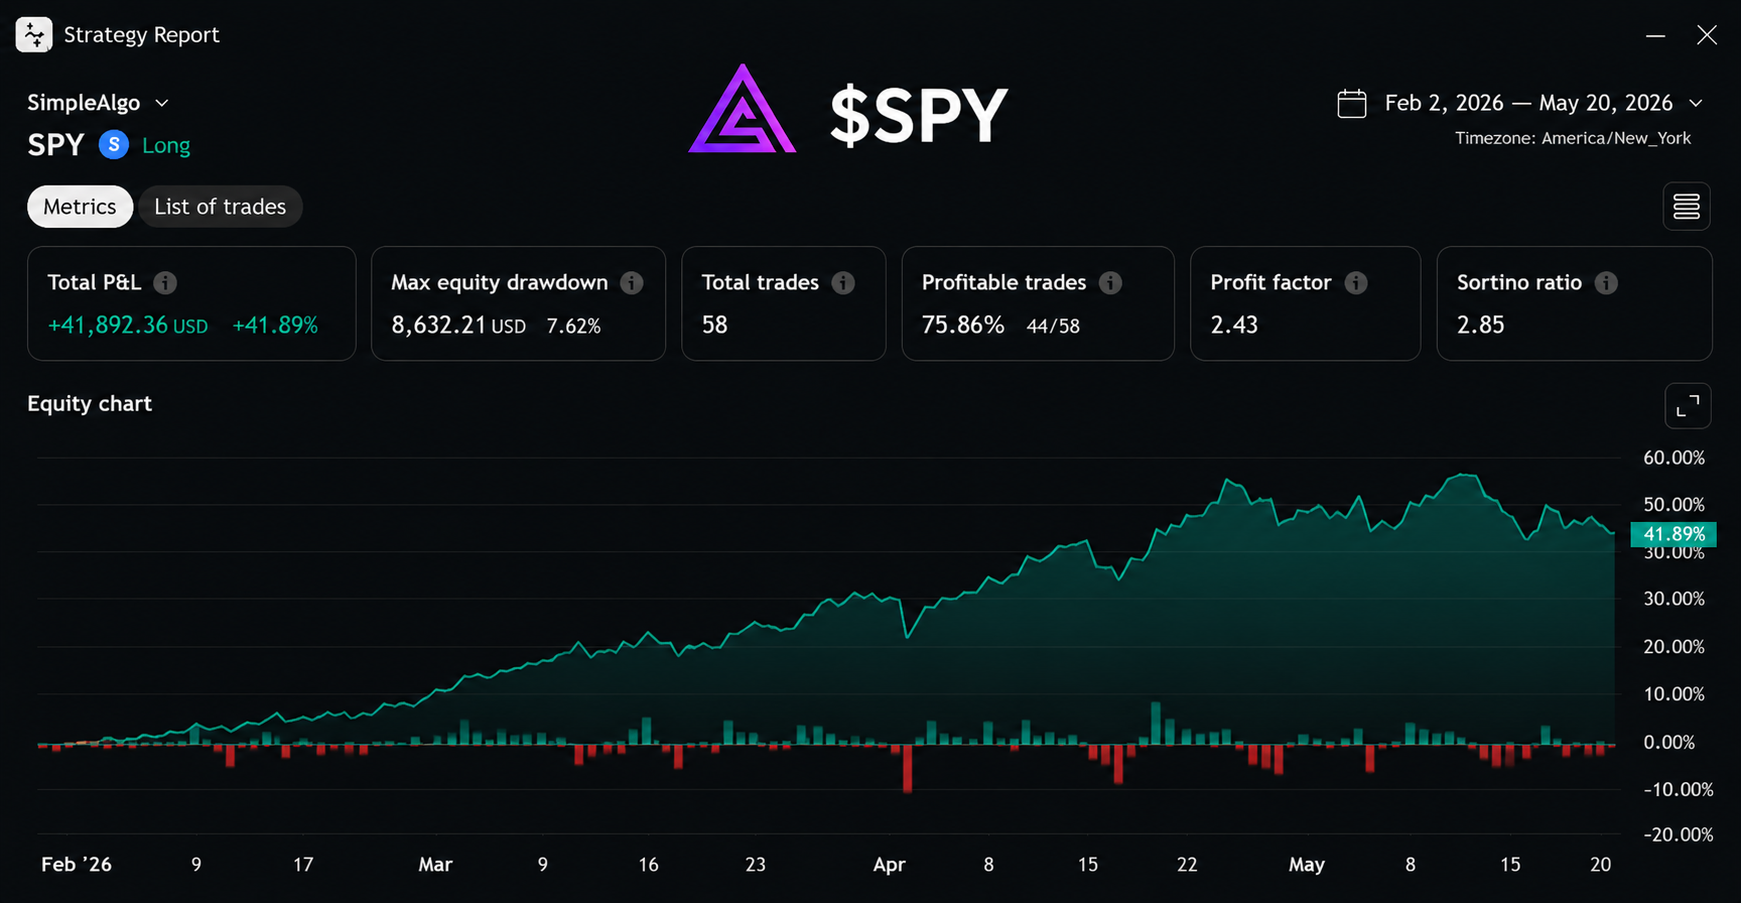Click the Mar date axis label
This screenshot has width=1741, height=903.
tap(435, 864)
